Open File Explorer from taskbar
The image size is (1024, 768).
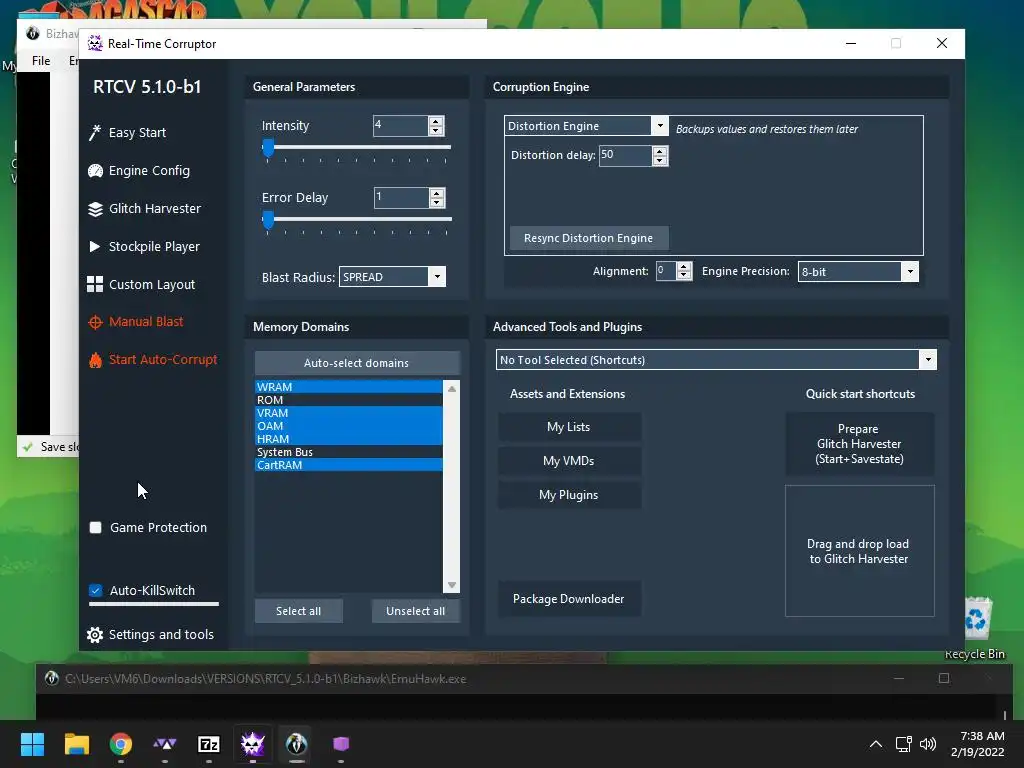pos(76,744)
